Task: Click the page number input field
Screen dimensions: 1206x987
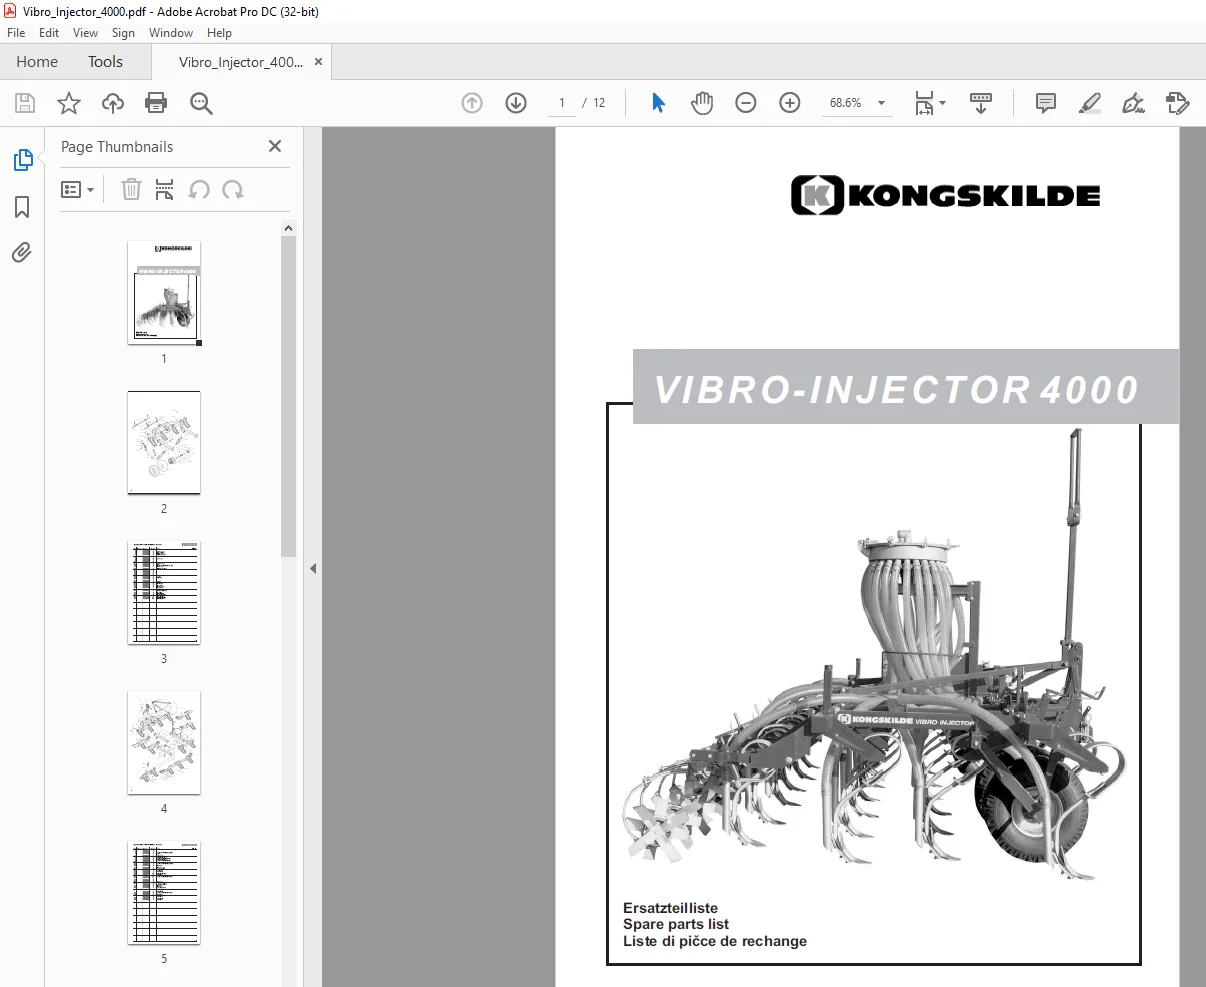Action: click(562, 103)
